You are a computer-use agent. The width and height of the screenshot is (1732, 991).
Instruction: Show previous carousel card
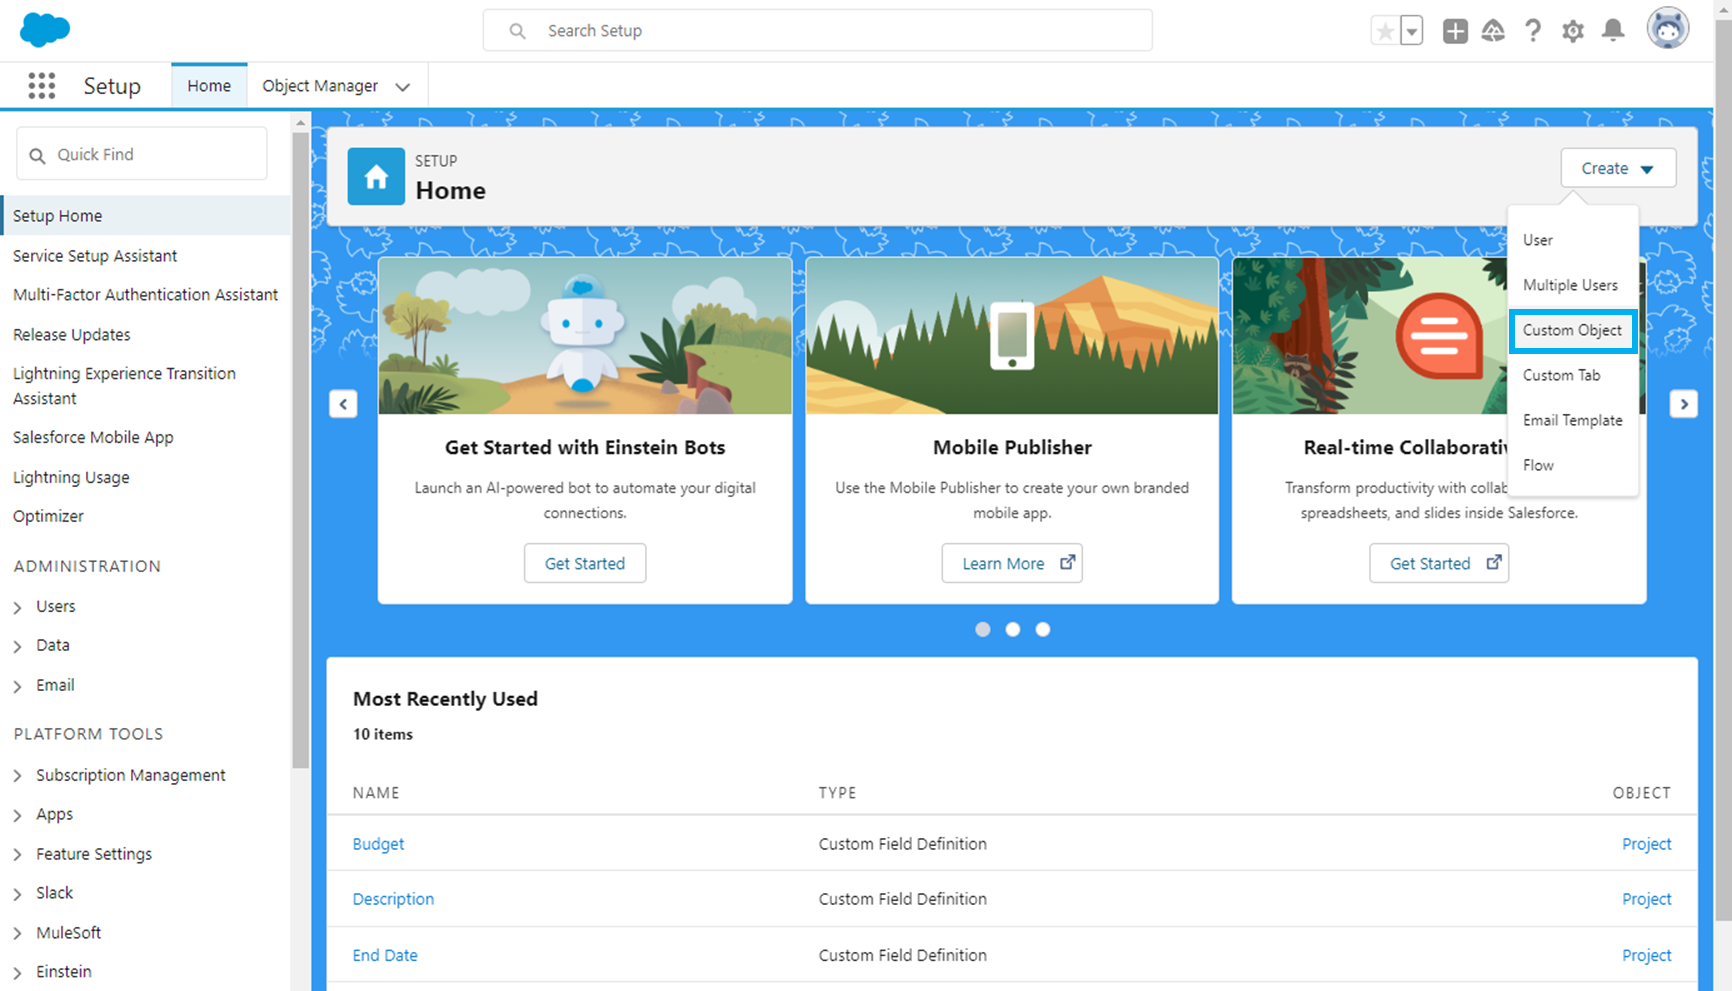343,404
